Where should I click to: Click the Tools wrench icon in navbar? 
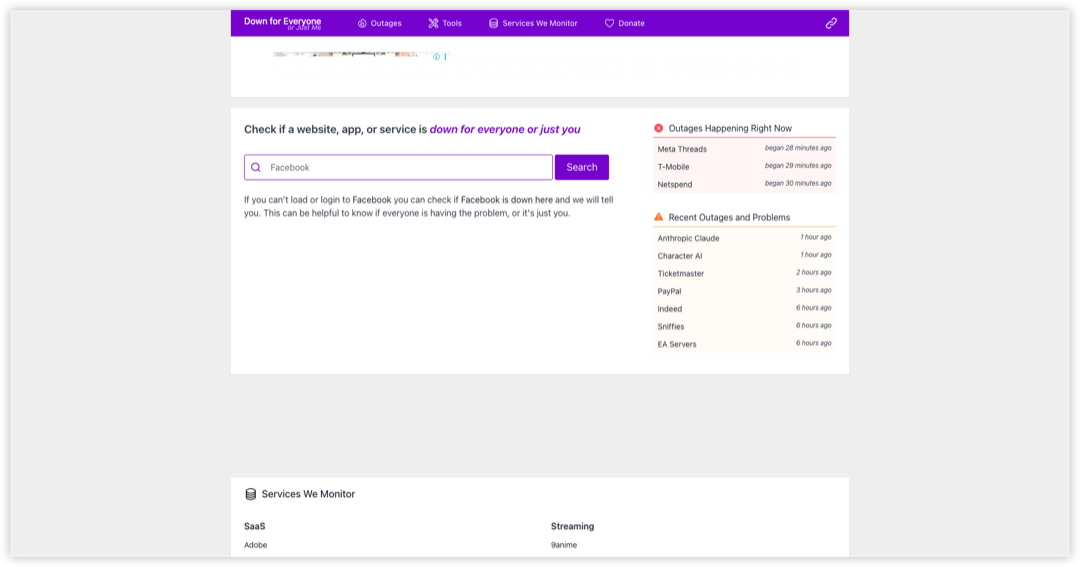point(433,23)
